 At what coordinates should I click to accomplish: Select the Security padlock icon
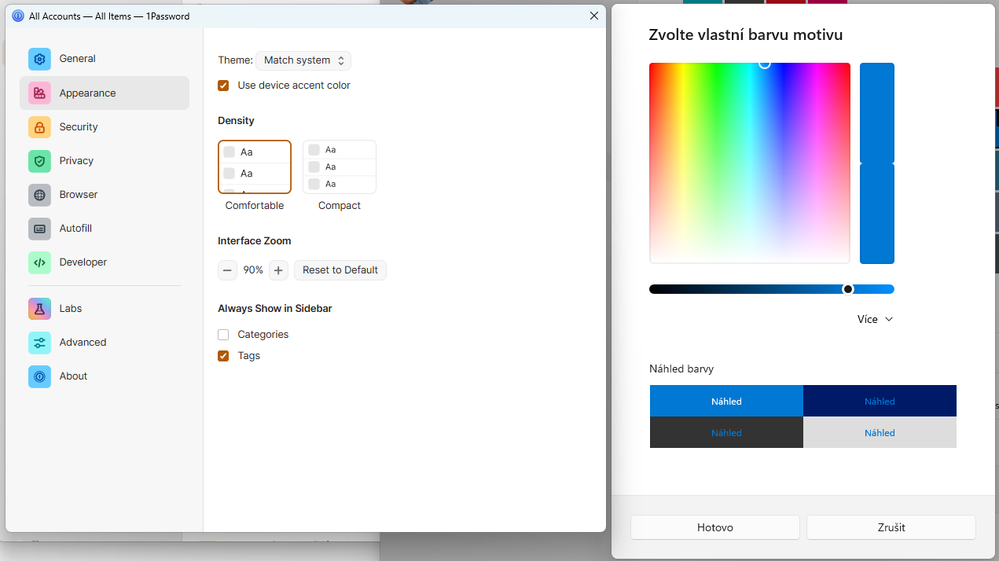(x=39, y=127)
